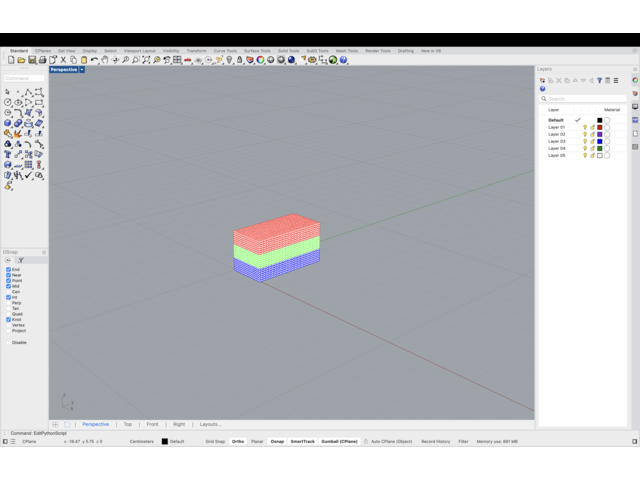Image resolution: width=640 pixels, height=480 pixels.
Task: Click the padlock Lock objects icon
Action: point(240,60)
